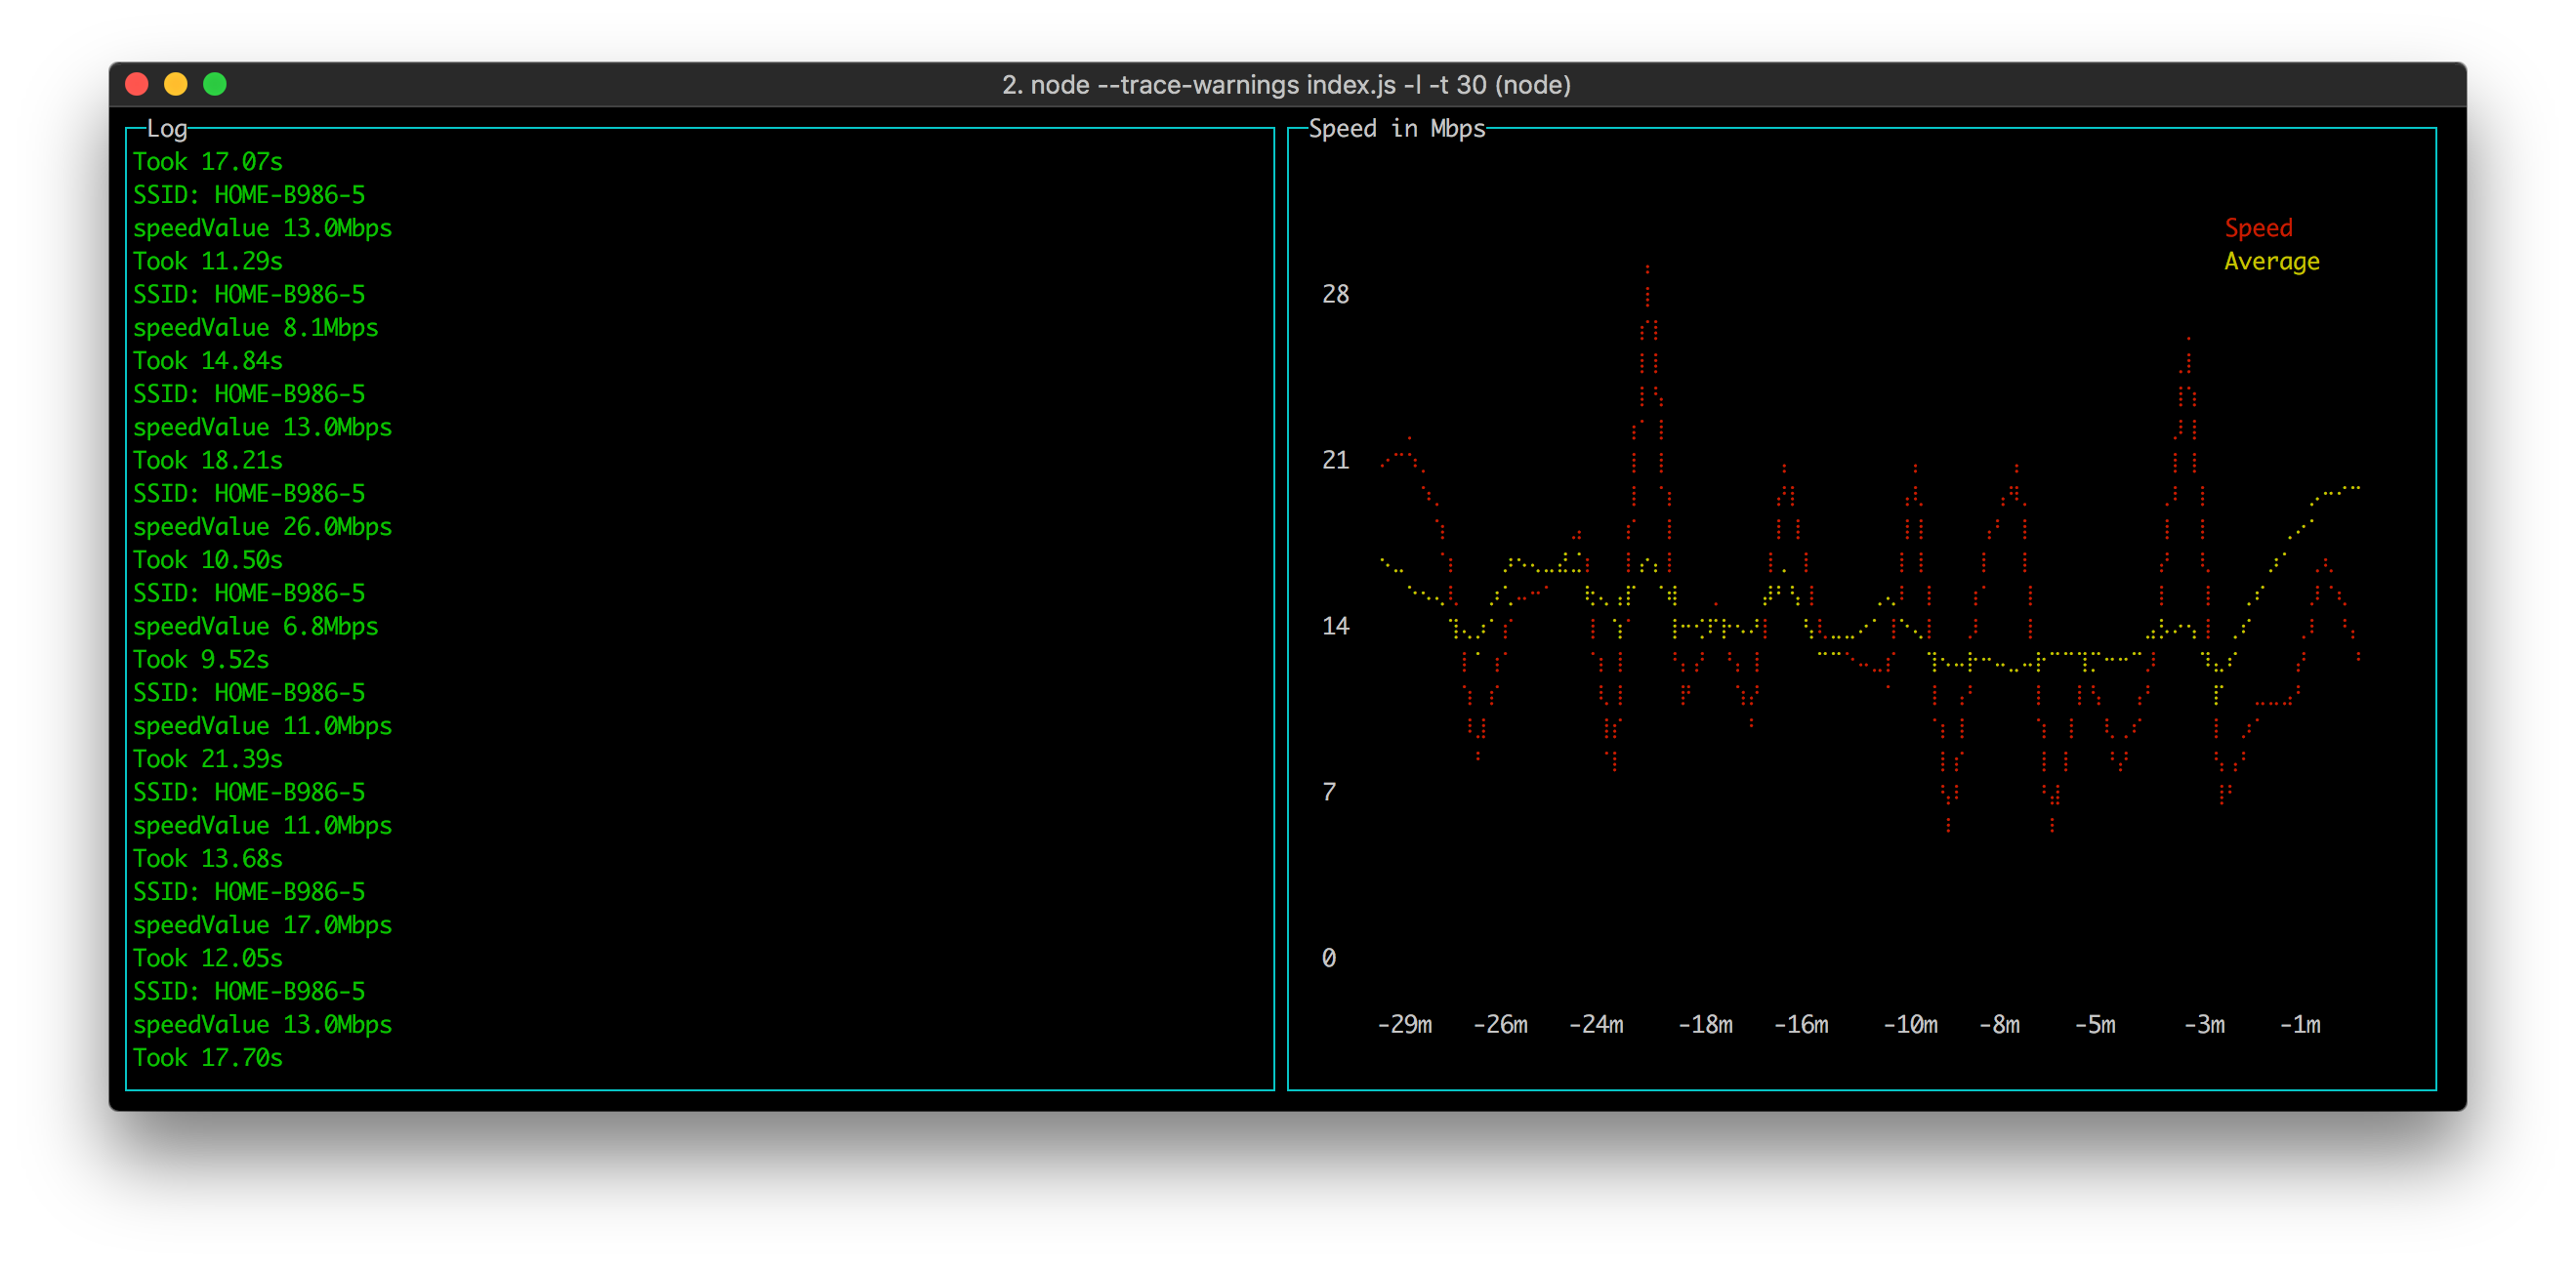Click the -29m x-axis time label

click(1404, 1025)
